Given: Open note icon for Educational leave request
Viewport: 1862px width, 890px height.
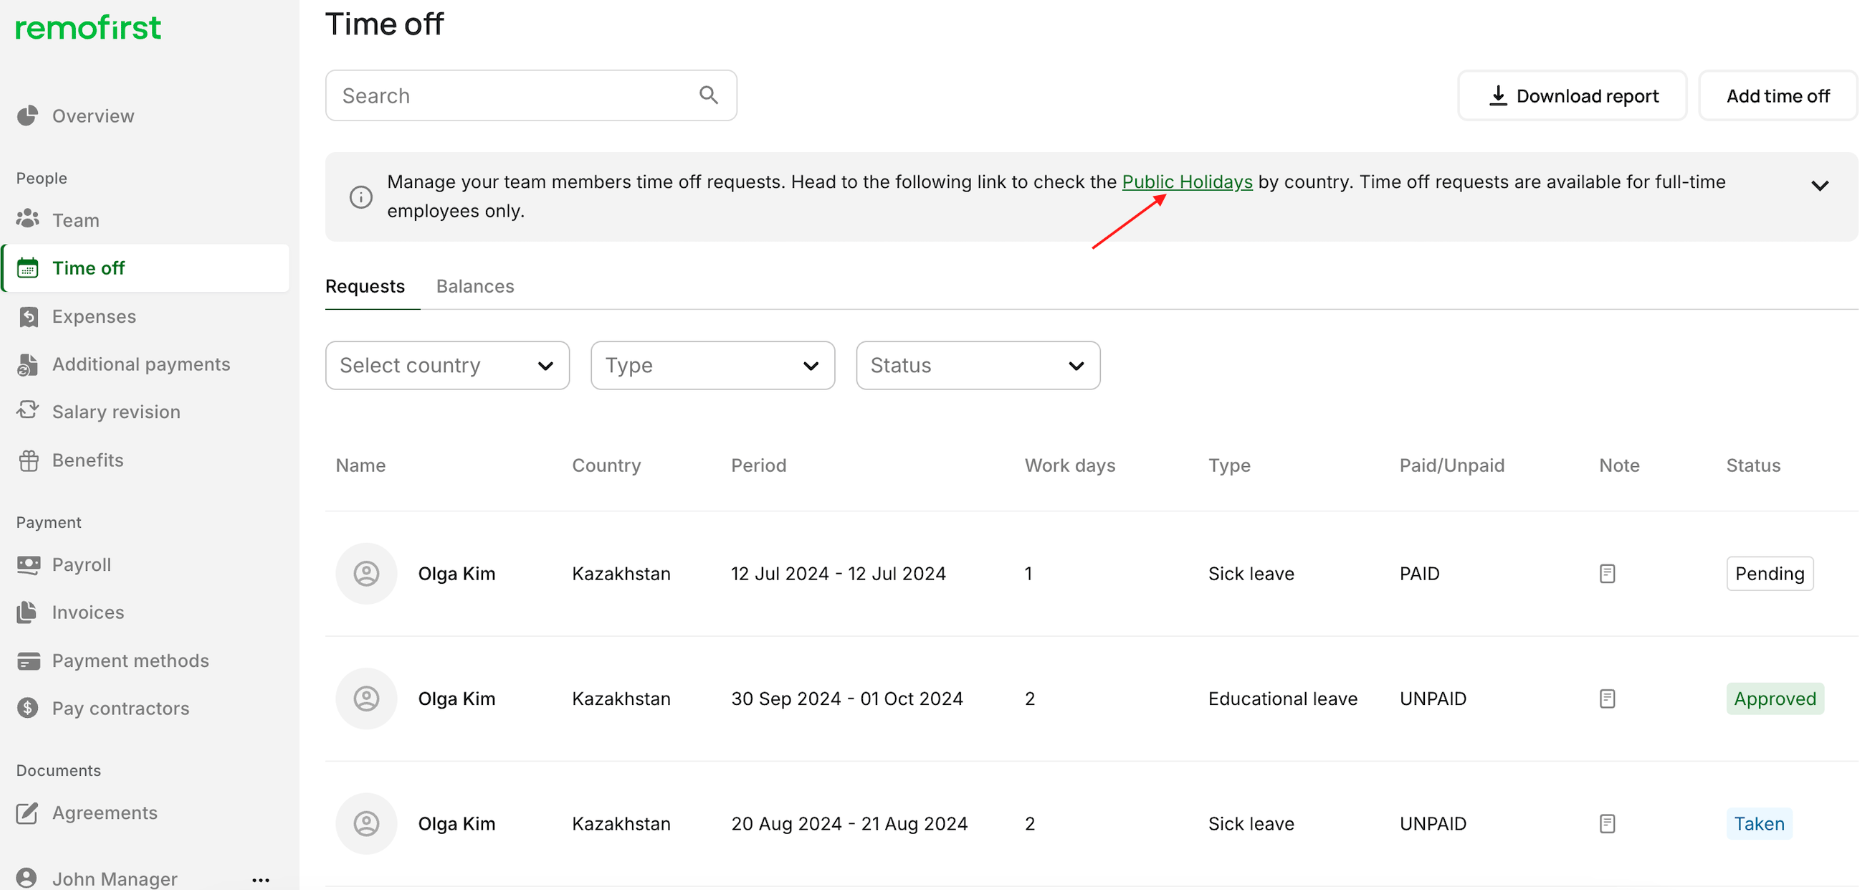Looking at the screenshot, I should pos(1607,698).
